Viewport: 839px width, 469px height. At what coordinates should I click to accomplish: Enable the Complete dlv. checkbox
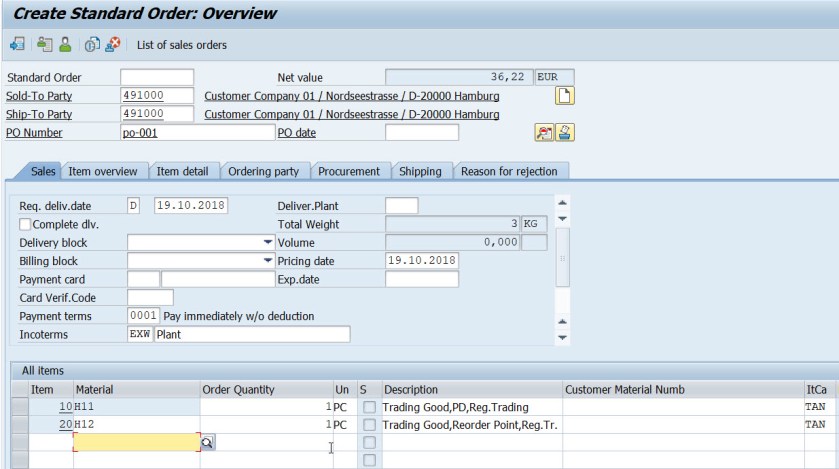tap(26, 224)
